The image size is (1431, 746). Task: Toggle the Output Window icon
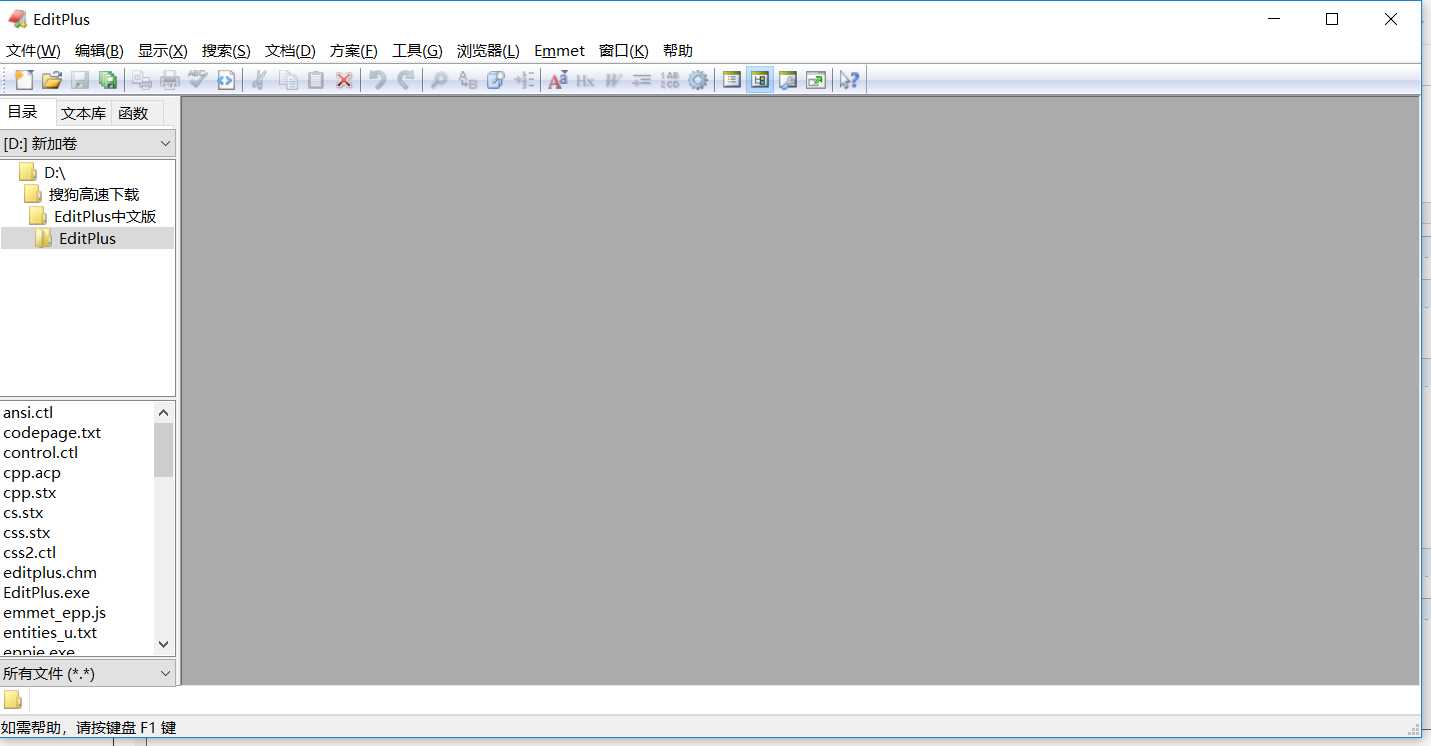[x=788, y=80]
